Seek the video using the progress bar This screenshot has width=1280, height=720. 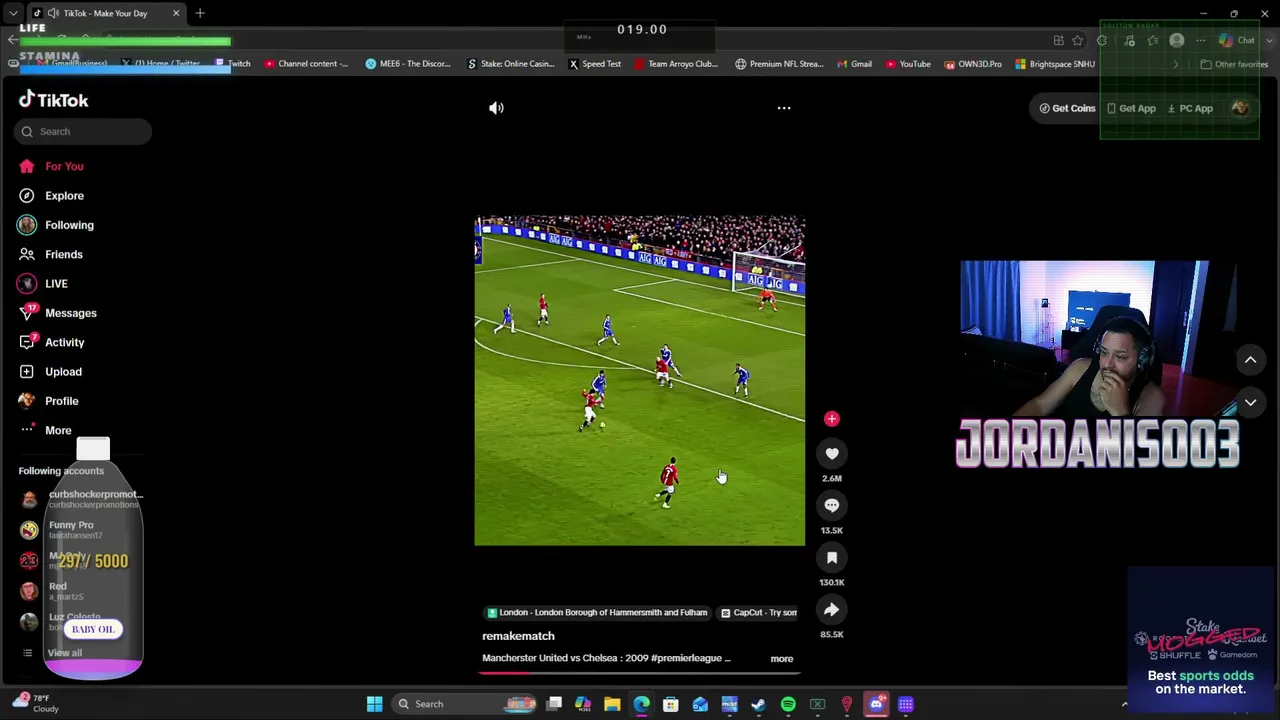click(639, 672)
